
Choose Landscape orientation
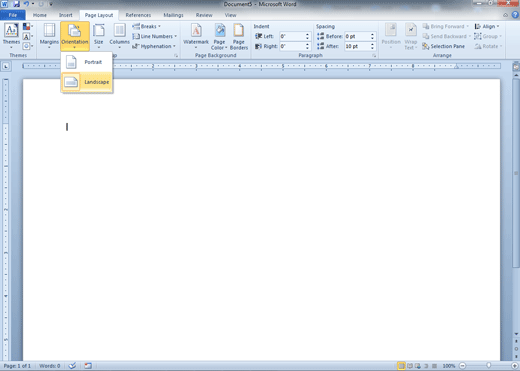coord(87,82)
